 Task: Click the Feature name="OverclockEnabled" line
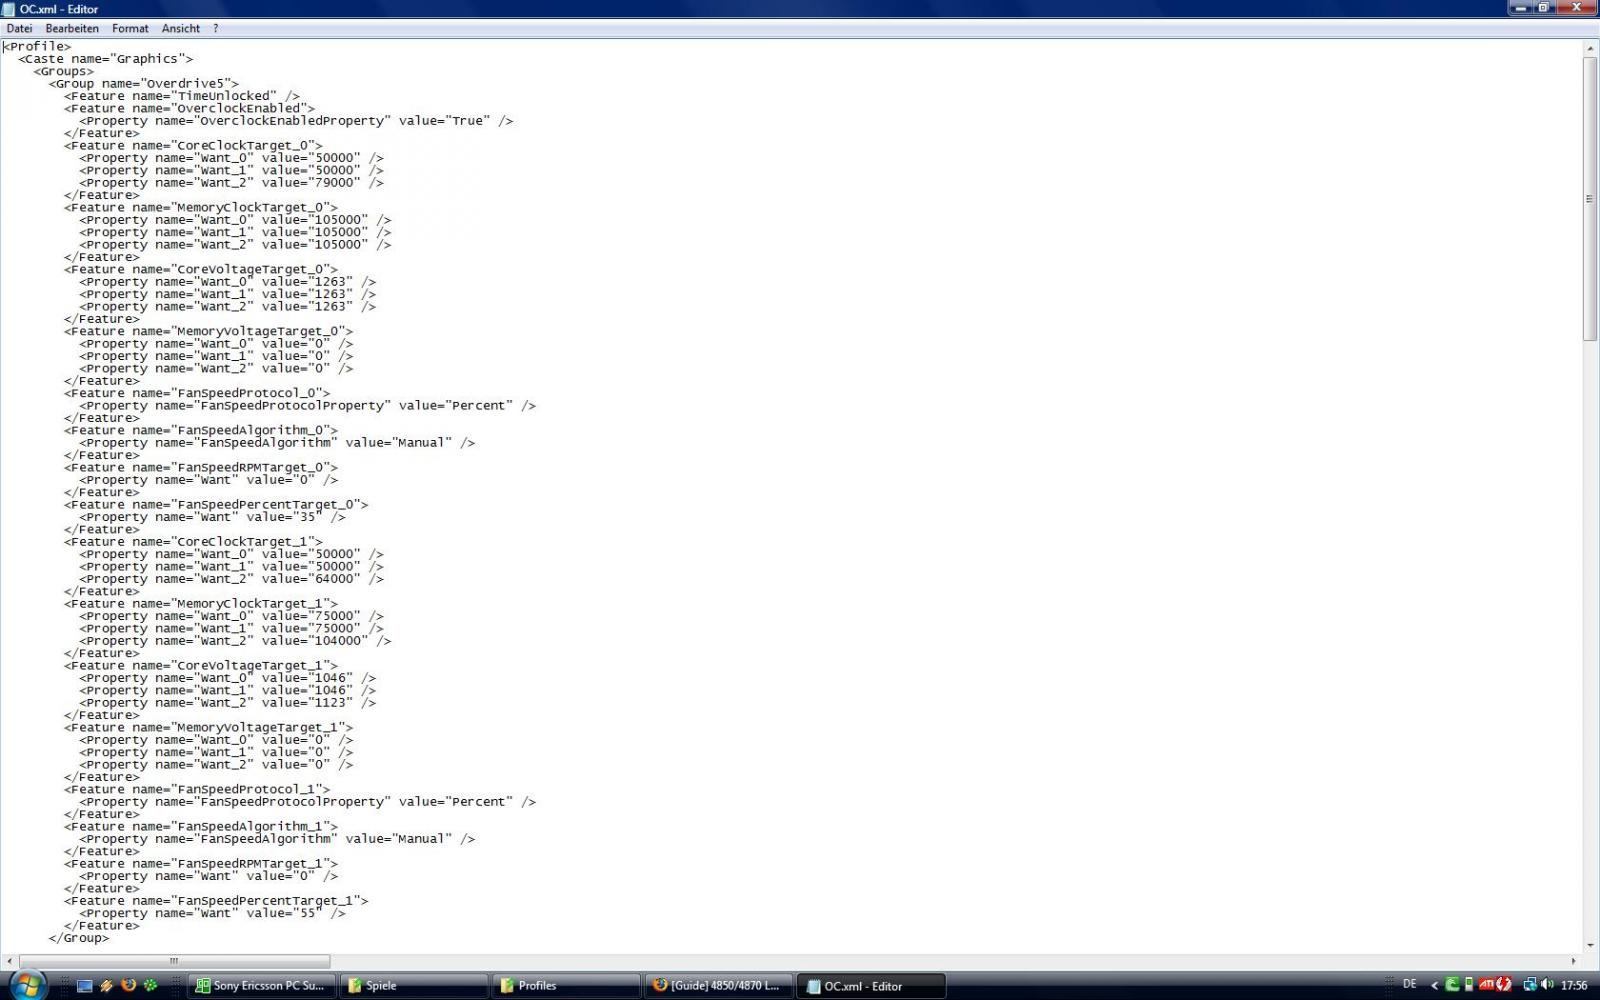tap(190, 108)
